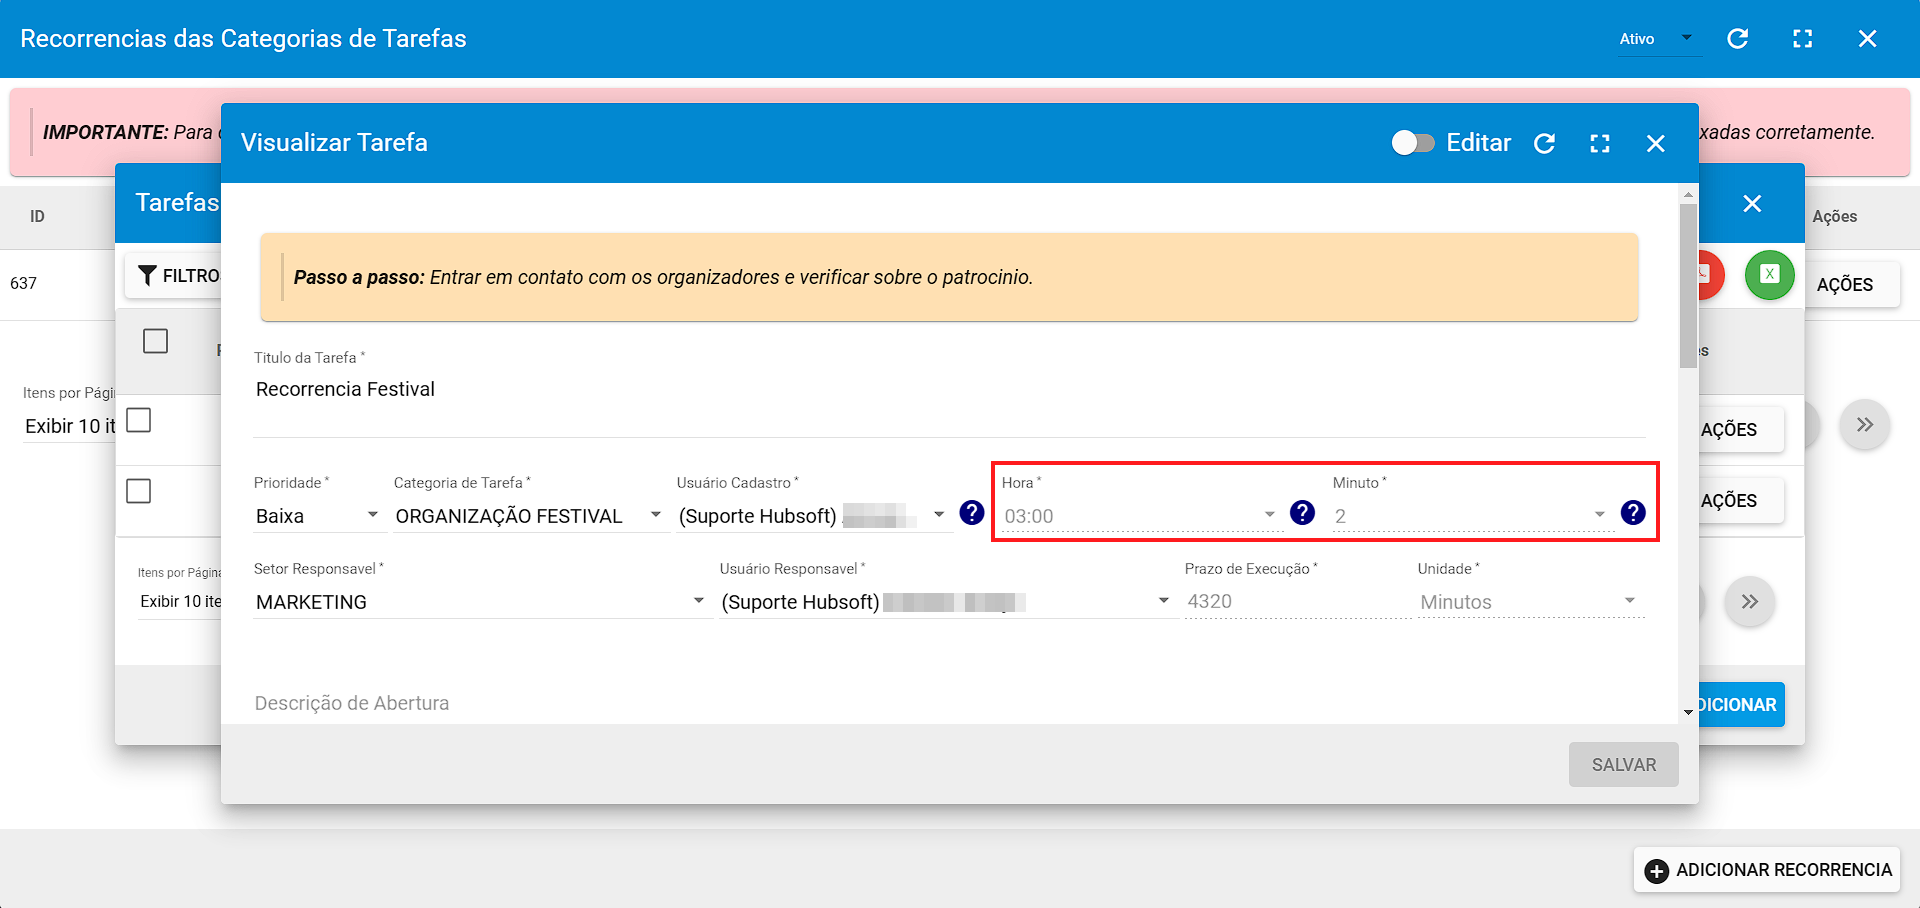Screen dimensions: 1920x908
Task: Export Tarefas list to Excel
Action: [1769, 274]
